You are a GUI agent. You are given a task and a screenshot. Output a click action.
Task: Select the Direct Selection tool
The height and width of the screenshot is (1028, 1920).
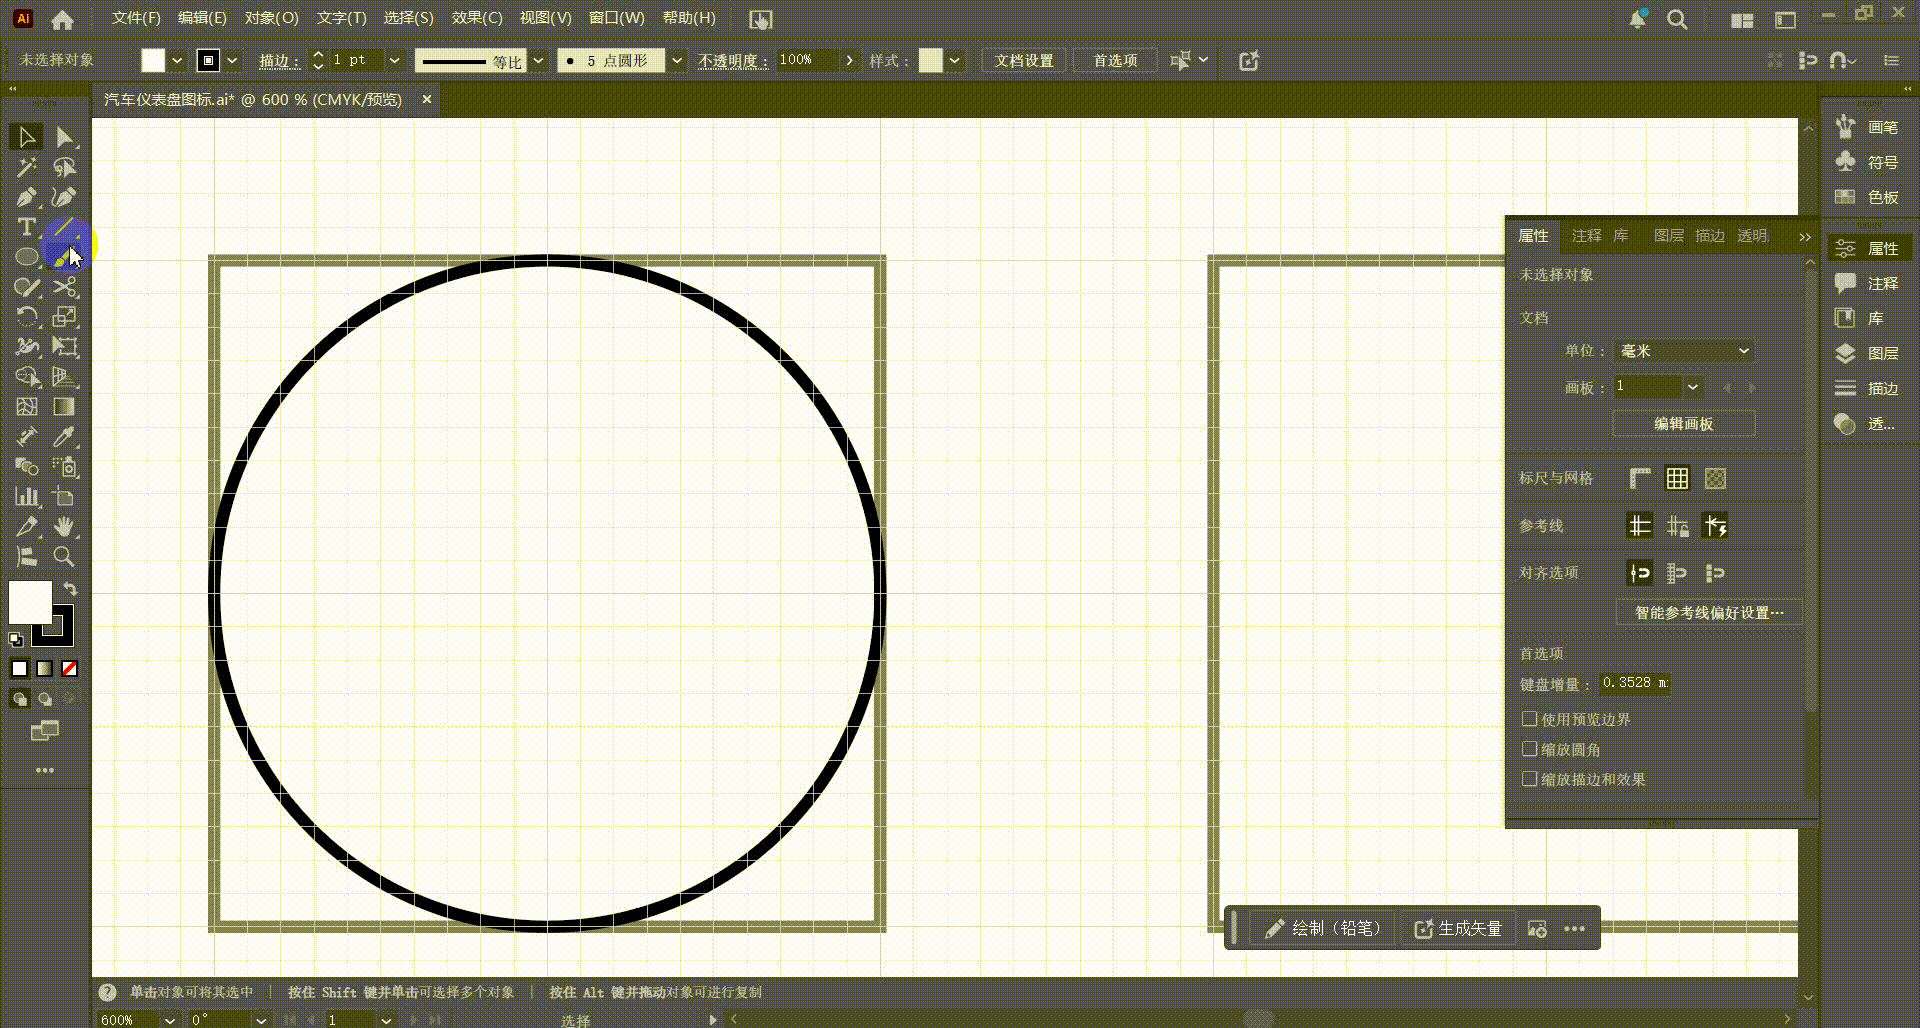(65, 137)
